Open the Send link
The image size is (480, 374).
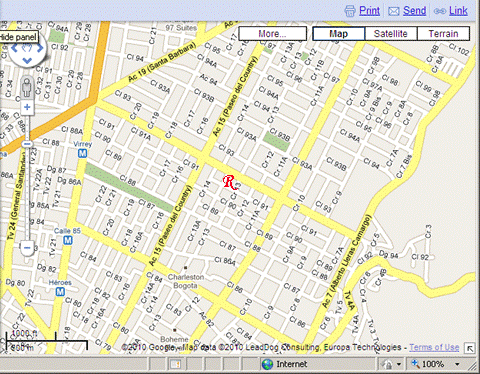[414, 11]
